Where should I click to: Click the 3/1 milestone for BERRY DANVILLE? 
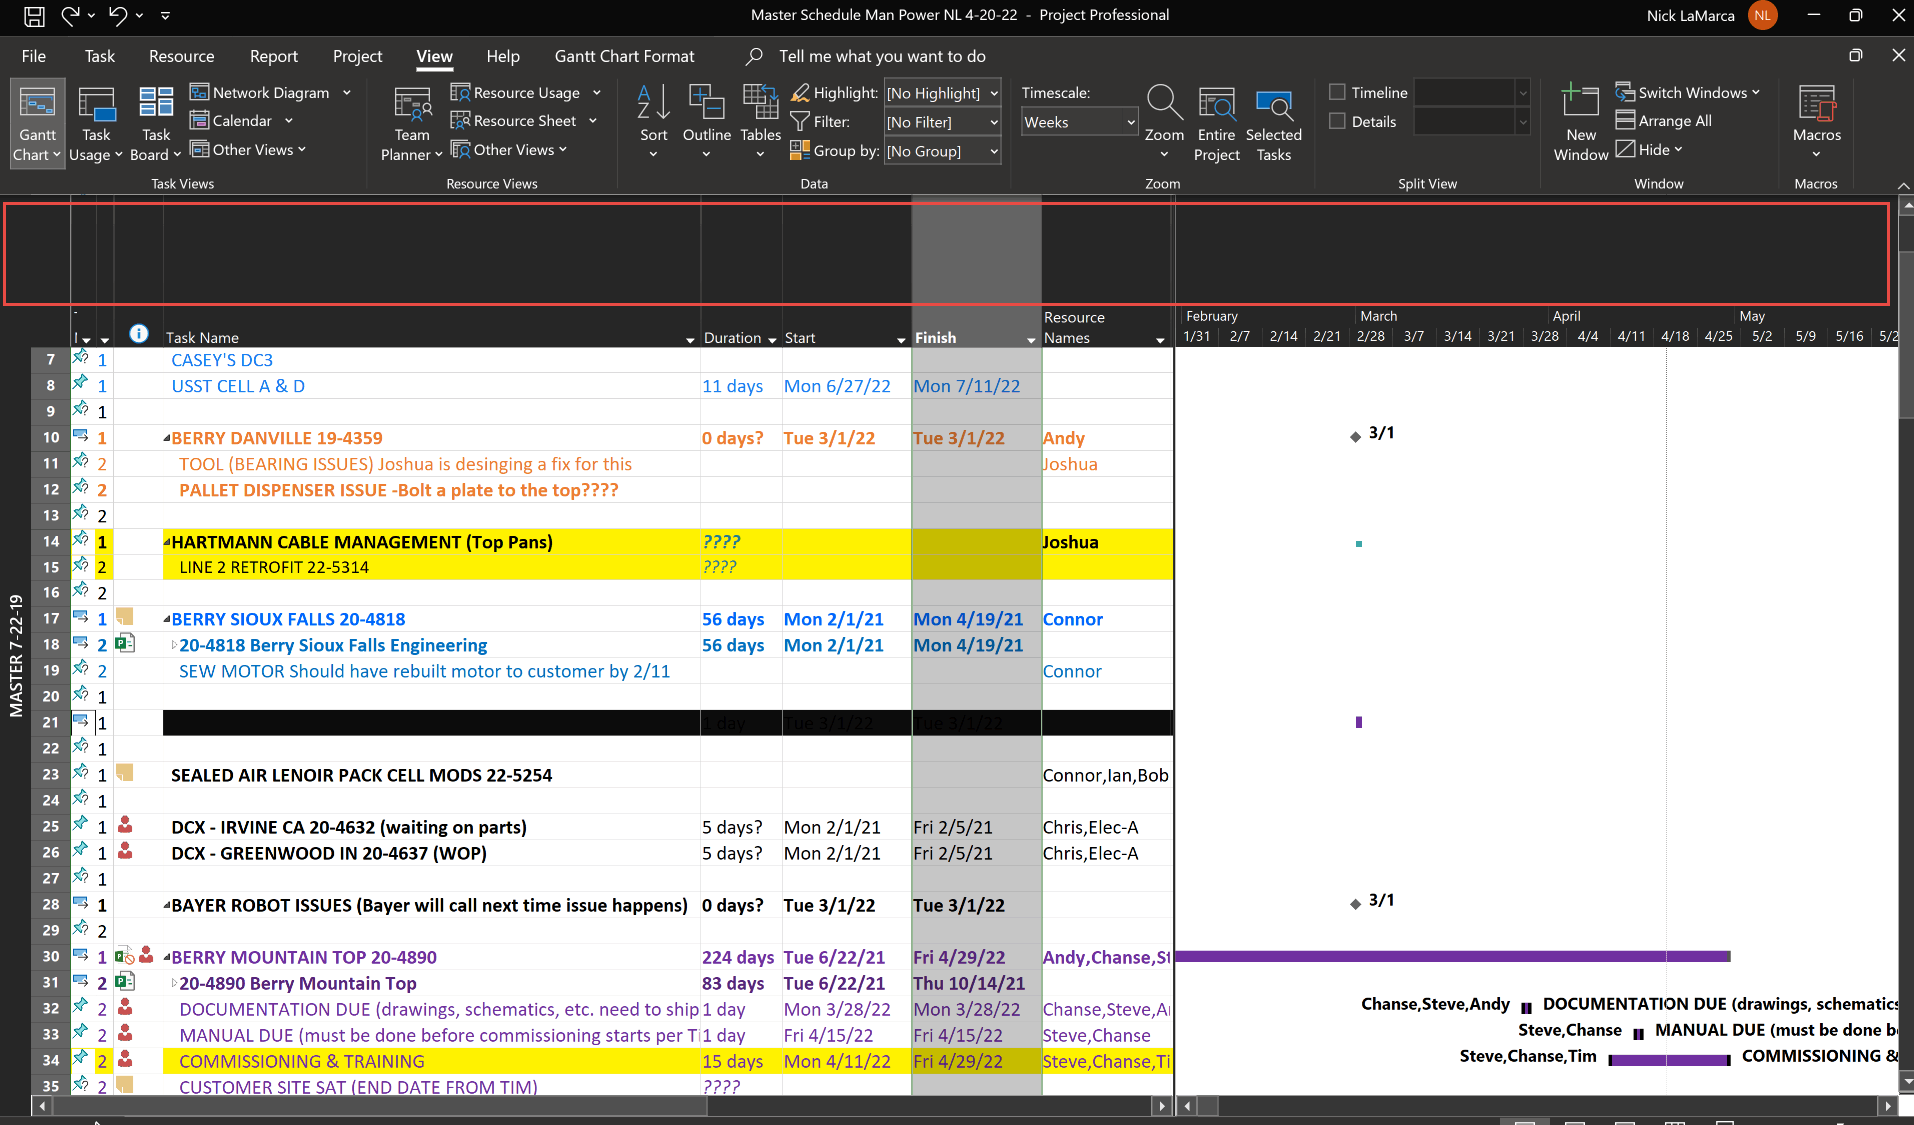tap(1355, 436)
